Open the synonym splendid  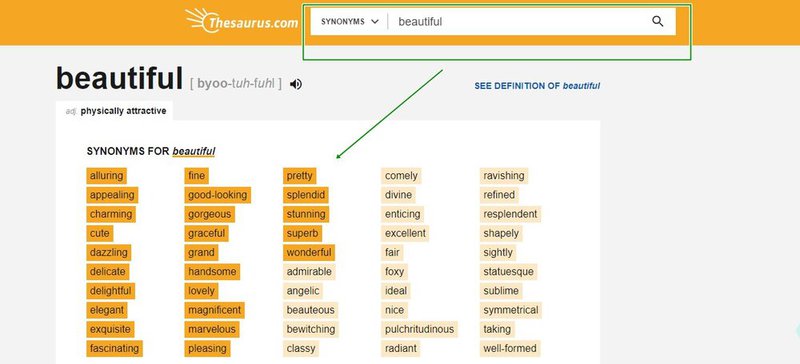click(x=306, y=195)
